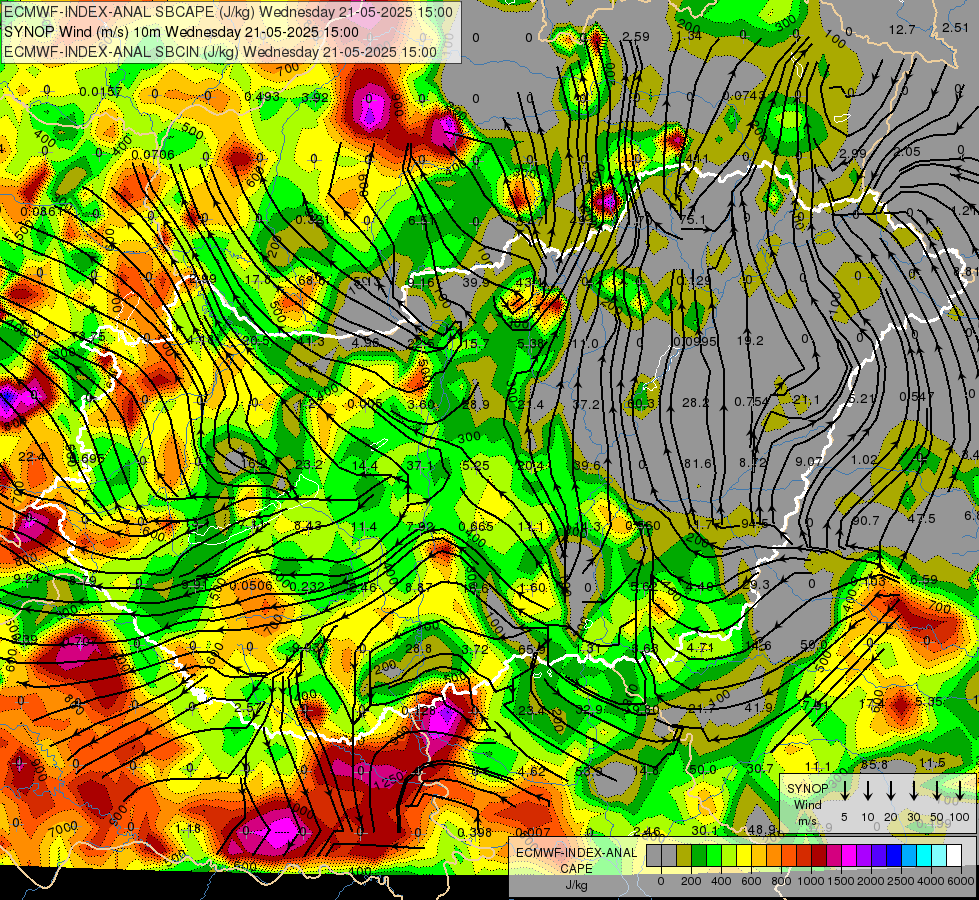The height and width of the screenshot is (900, 979).
Task: Click the 2500 tick label on CAPE scale
Action: (x=900, y=881)
